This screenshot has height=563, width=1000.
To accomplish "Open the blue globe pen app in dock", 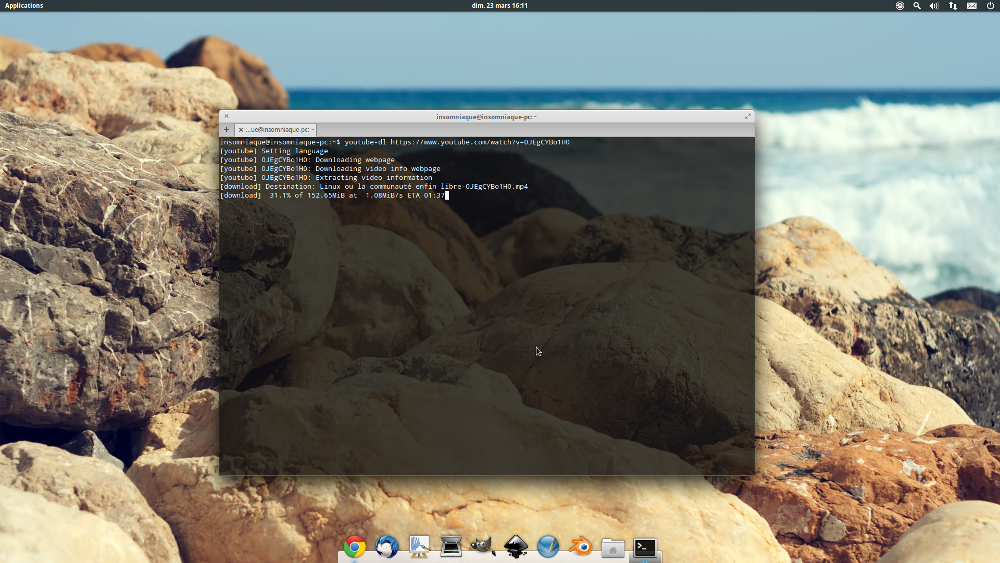I will (x=548, y=547).
